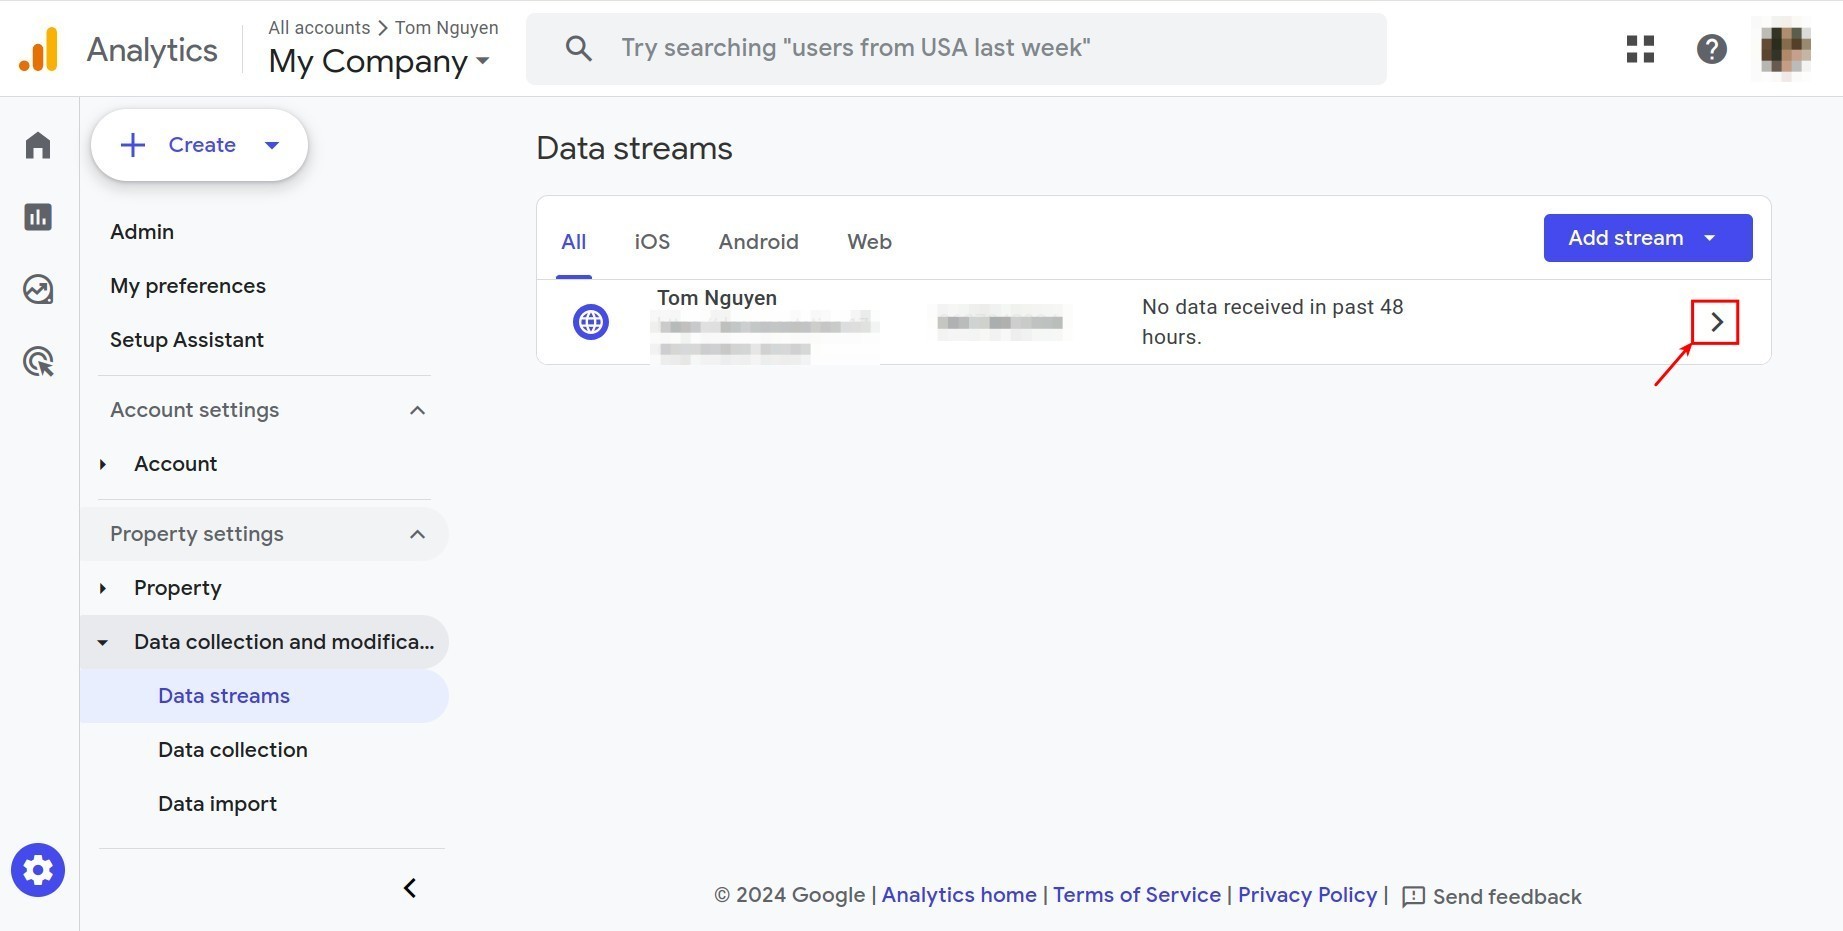This screenshot has width=1843, height=931.
Task: Click the Admin gear icon
Action: (38, 870)
